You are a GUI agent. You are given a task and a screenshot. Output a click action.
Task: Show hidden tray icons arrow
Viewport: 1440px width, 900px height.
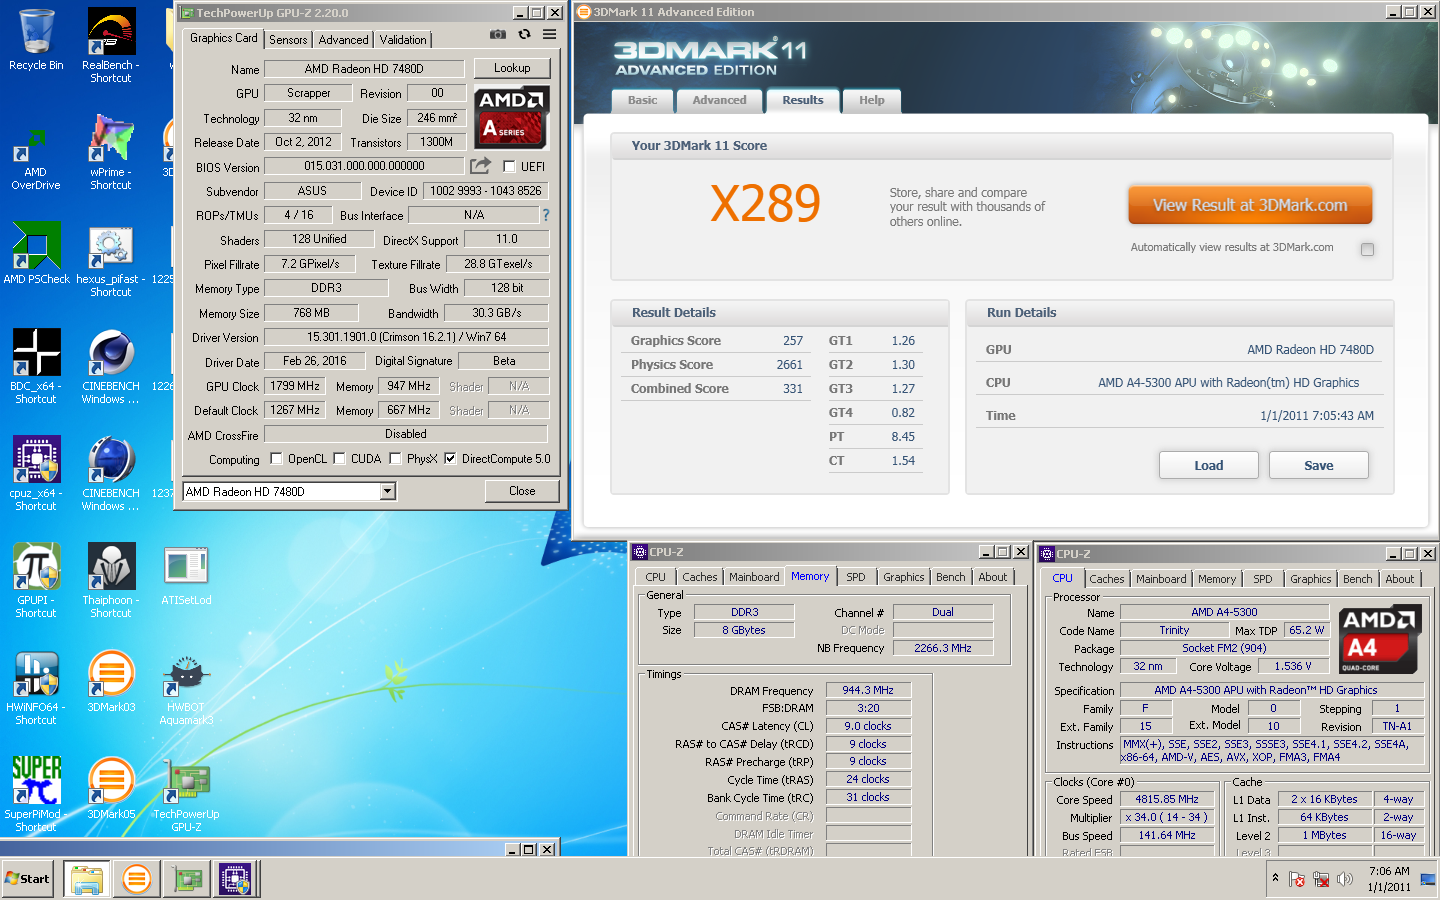tap(1275, 879)
